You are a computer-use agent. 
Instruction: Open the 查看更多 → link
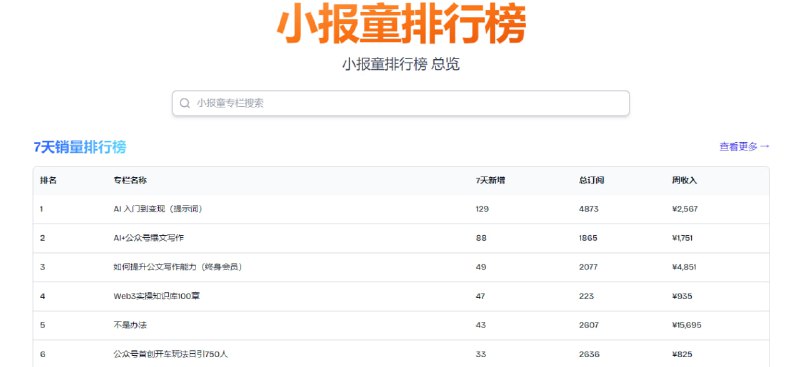(x=744, y=147)
